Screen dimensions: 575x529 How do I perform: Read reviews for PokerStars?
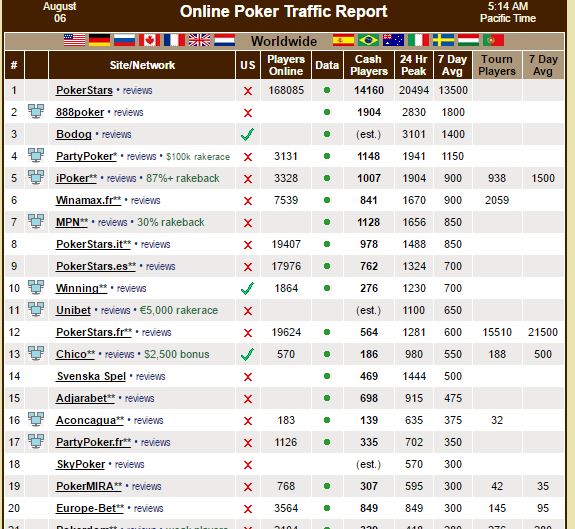coord(138,91)
